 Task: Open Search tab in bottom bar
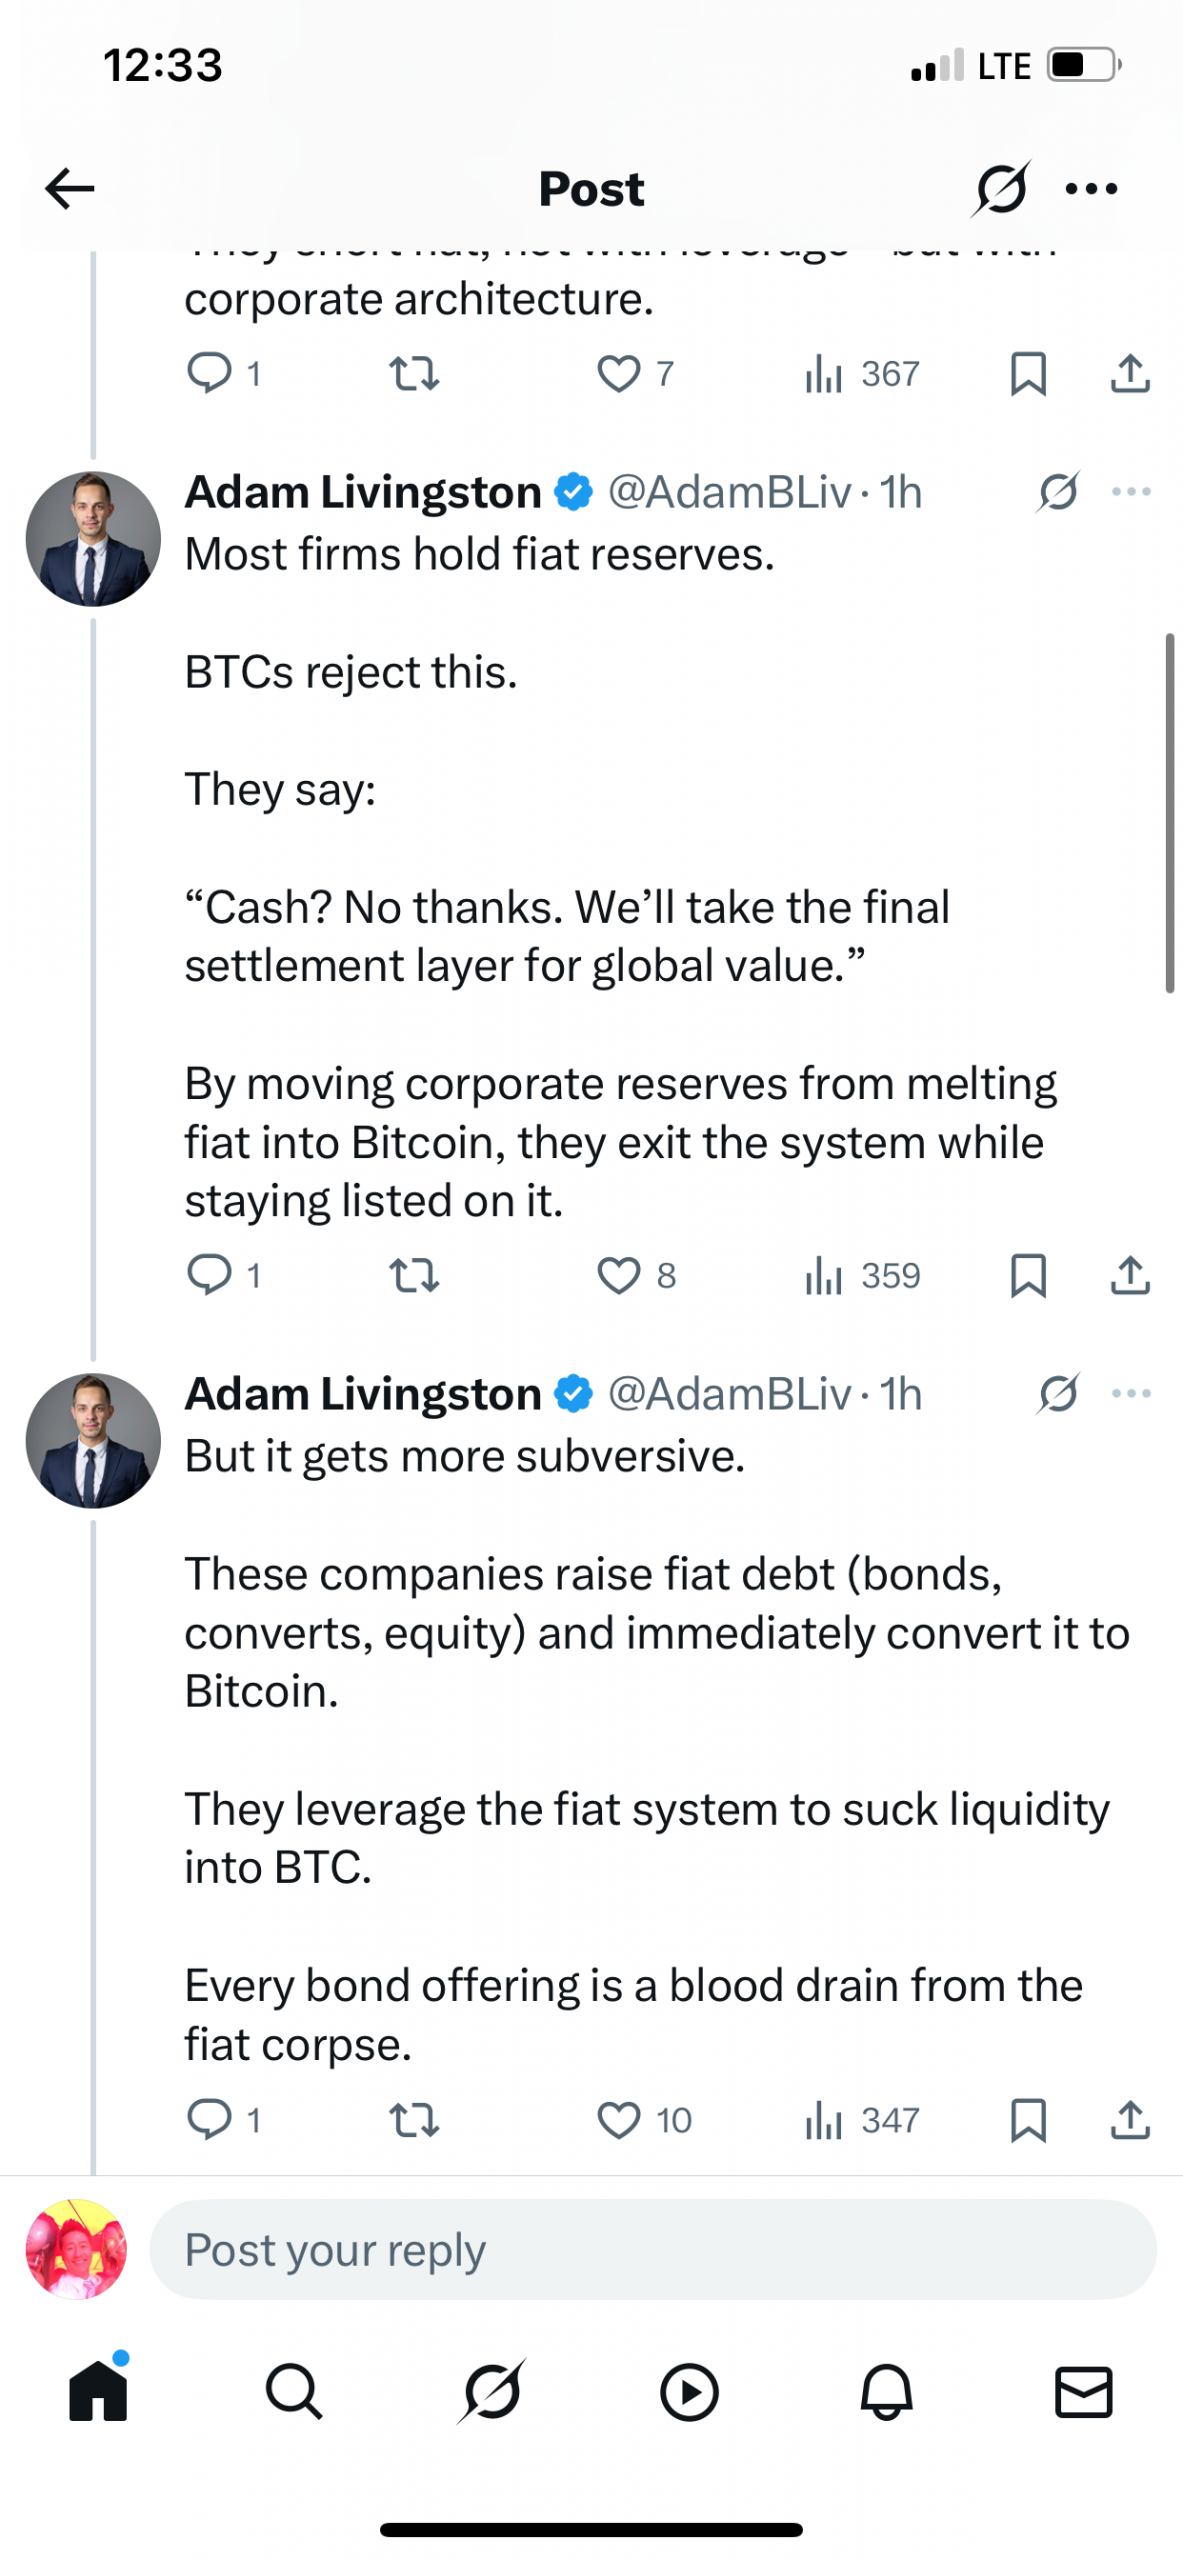[x=294, y=2392]
